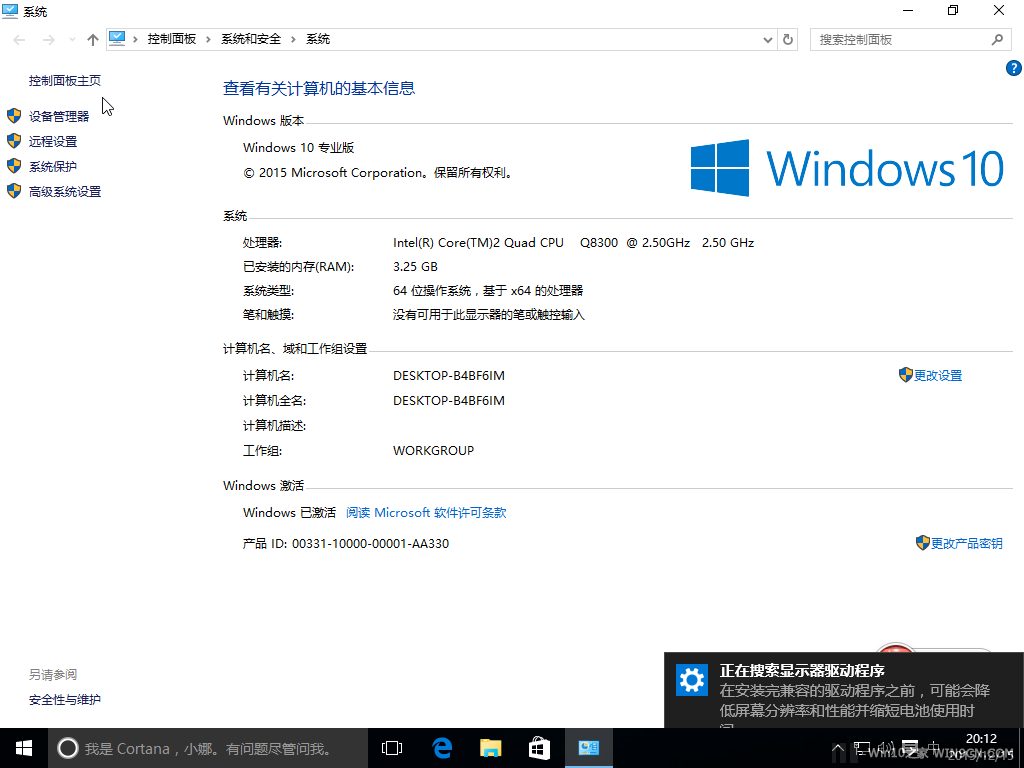Launch the Windows Store from the taskbar
The width and height of the screenshot is (1024, 768).
(539, 747)
